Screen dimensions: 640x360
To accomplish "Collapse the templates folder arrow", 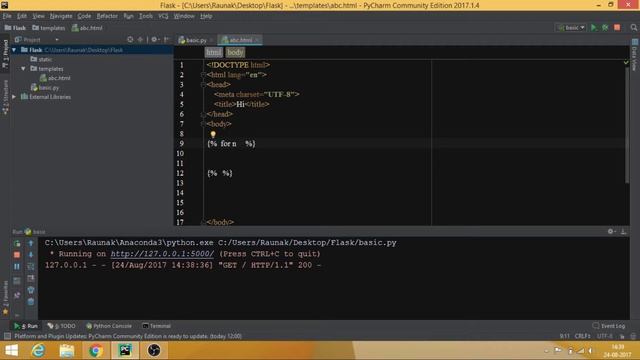I will (23, 69).
